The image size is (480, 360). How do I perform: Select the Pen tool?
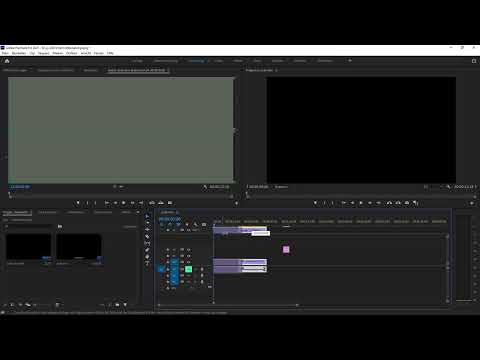pos(148,250)
